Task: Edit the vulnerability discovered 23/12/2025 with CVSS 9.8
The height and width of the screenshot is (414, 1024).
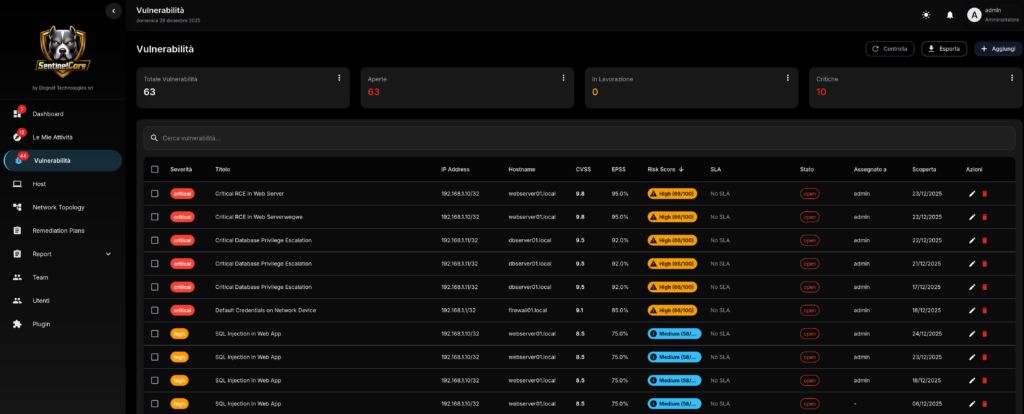Action: [x=972, y=193]
